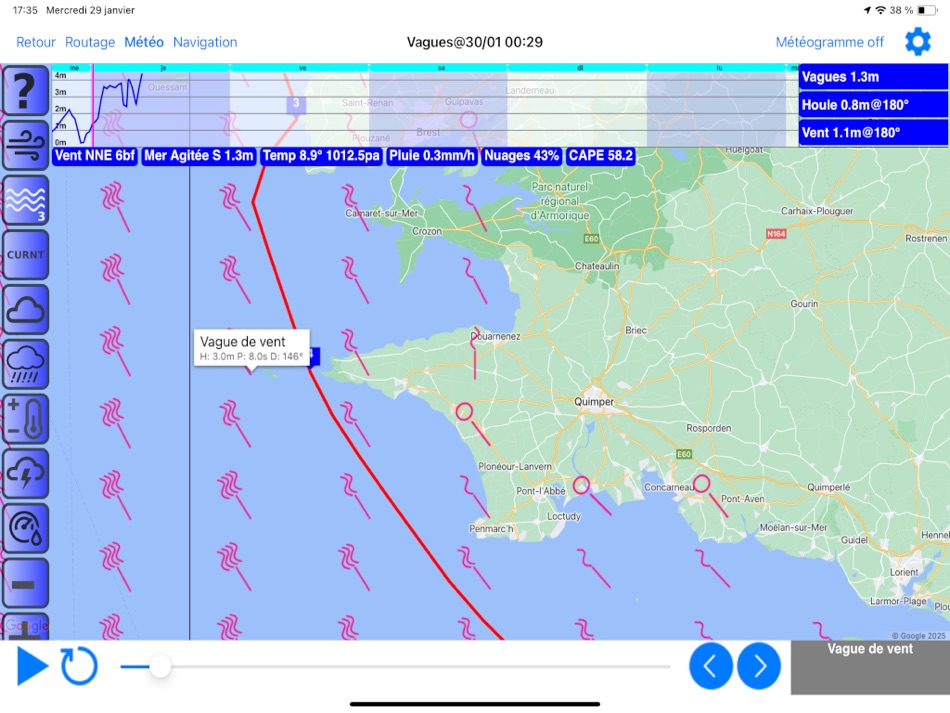Tap Camaret-sur-Mer on the map
Viewport: 950px width, 713px height.
[x=382, y=213]
